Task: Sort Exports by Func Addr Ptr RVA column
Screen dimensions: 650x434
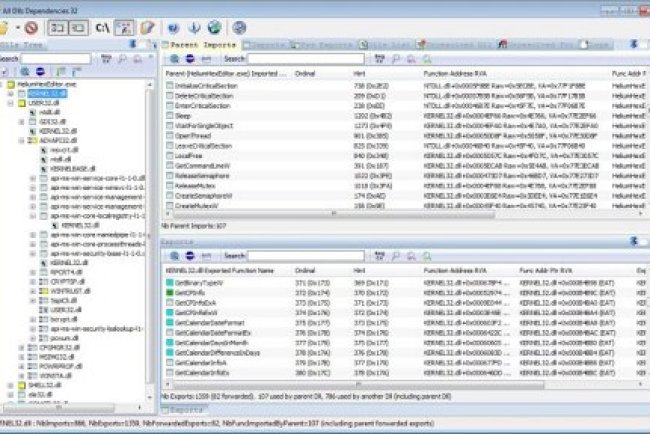Action: click(x=546, y=271)
